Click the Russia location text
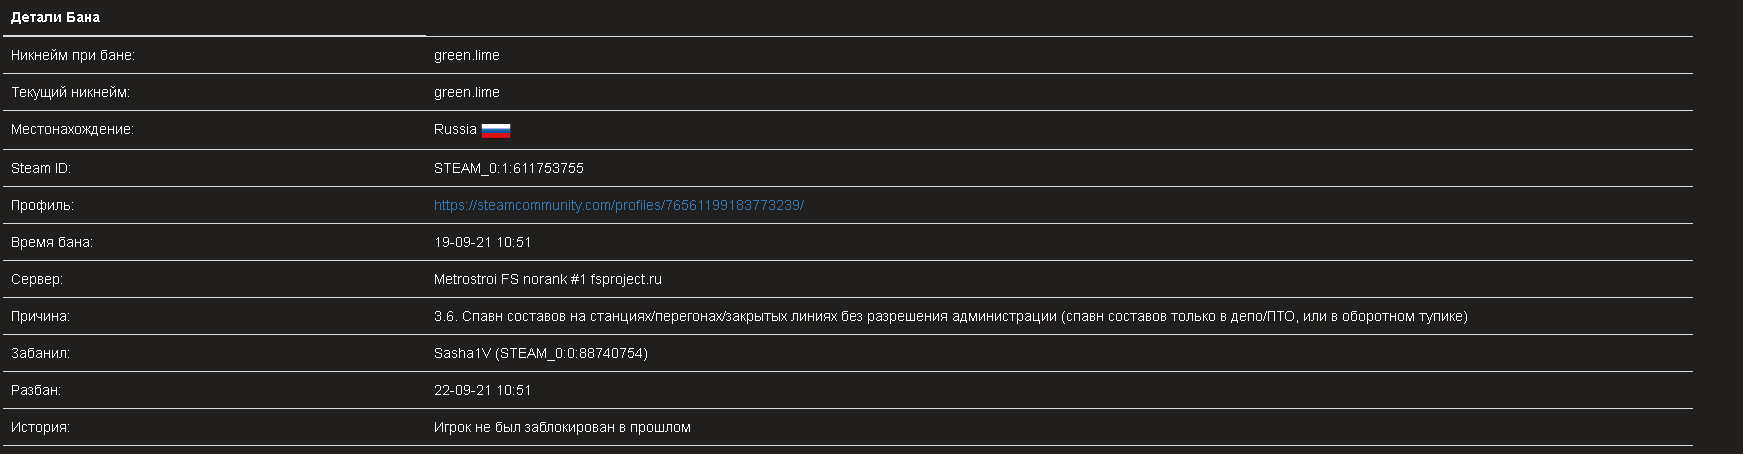The height and width of the screenshot is (454, 1743). [455, 130]
